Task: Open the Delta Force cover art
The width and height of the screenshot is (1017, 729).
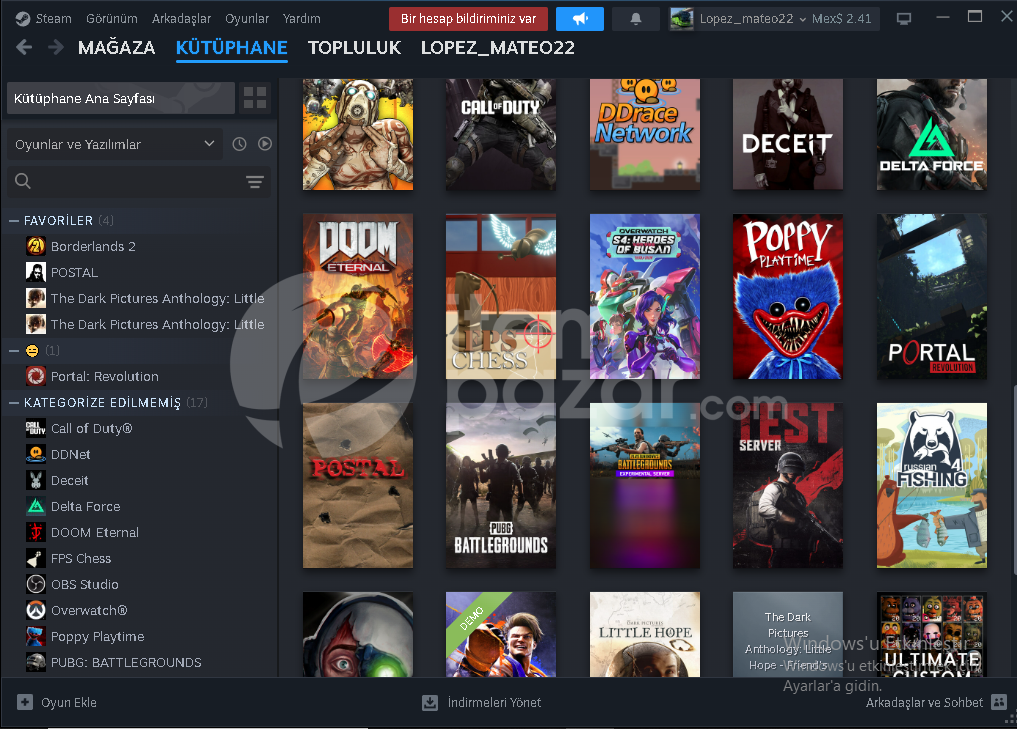Action: tap(931, 134)
